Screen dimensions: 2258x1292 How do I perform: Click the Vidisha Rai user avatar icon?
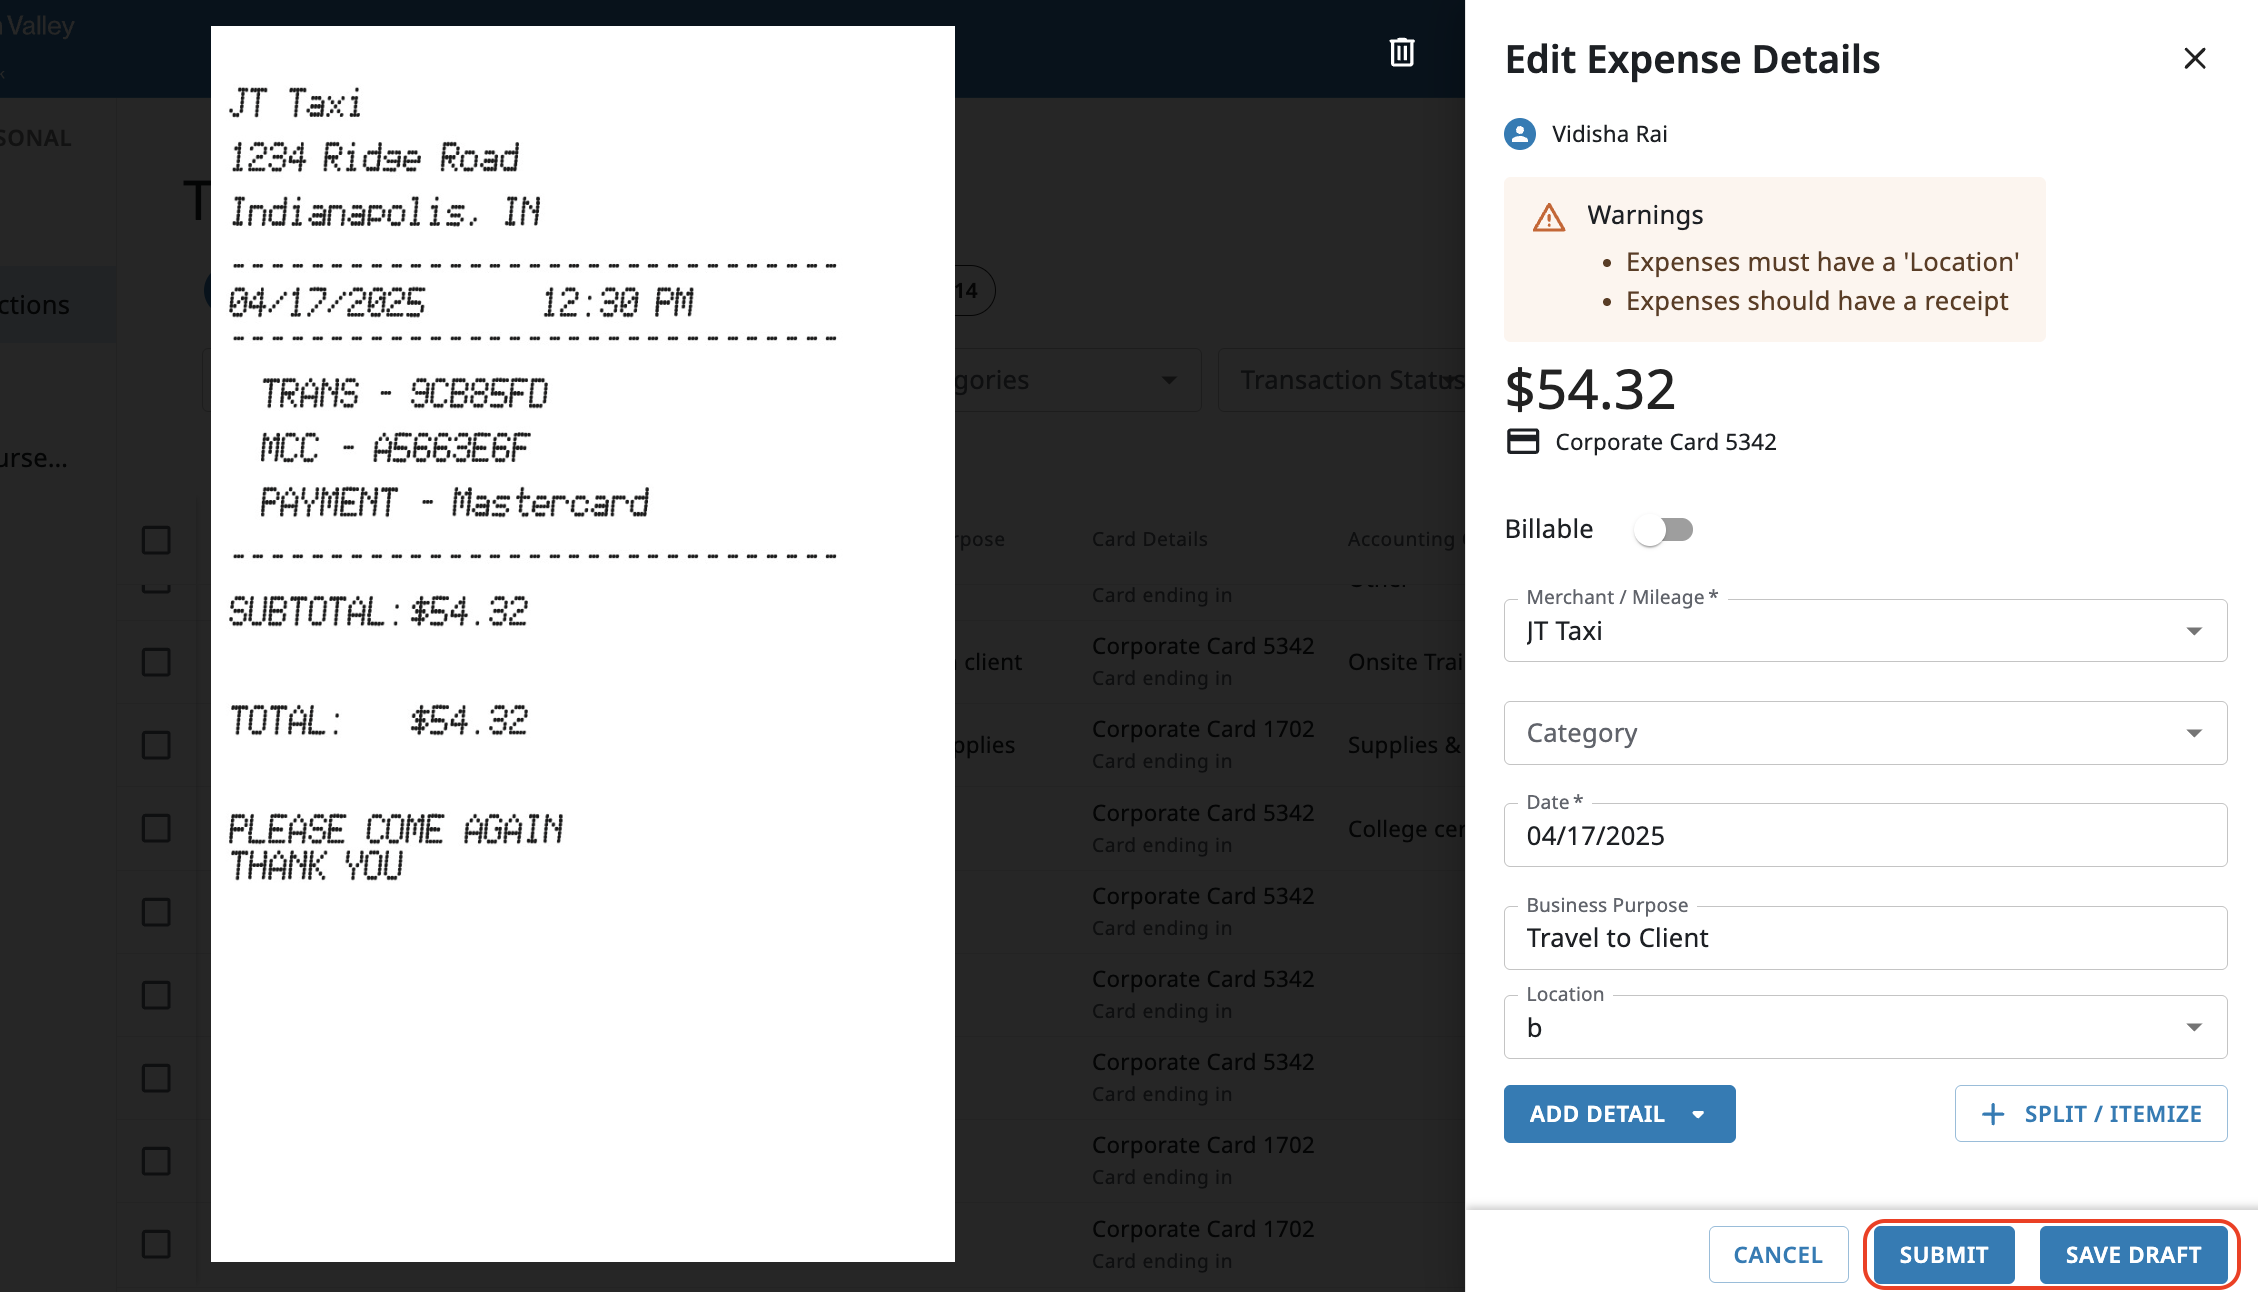pyautogui.click(x=1520, y=134)
